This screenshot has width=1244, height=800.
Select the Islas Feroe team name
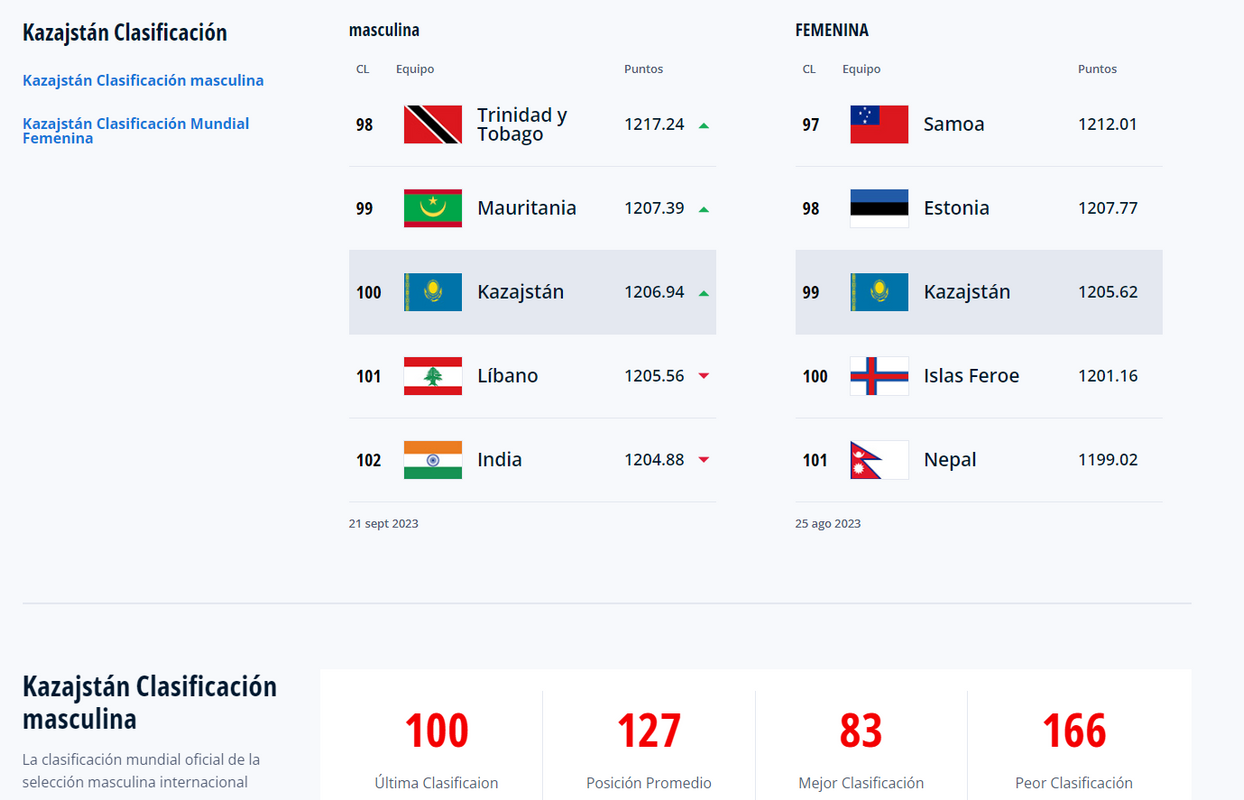(x=971, y=376)
